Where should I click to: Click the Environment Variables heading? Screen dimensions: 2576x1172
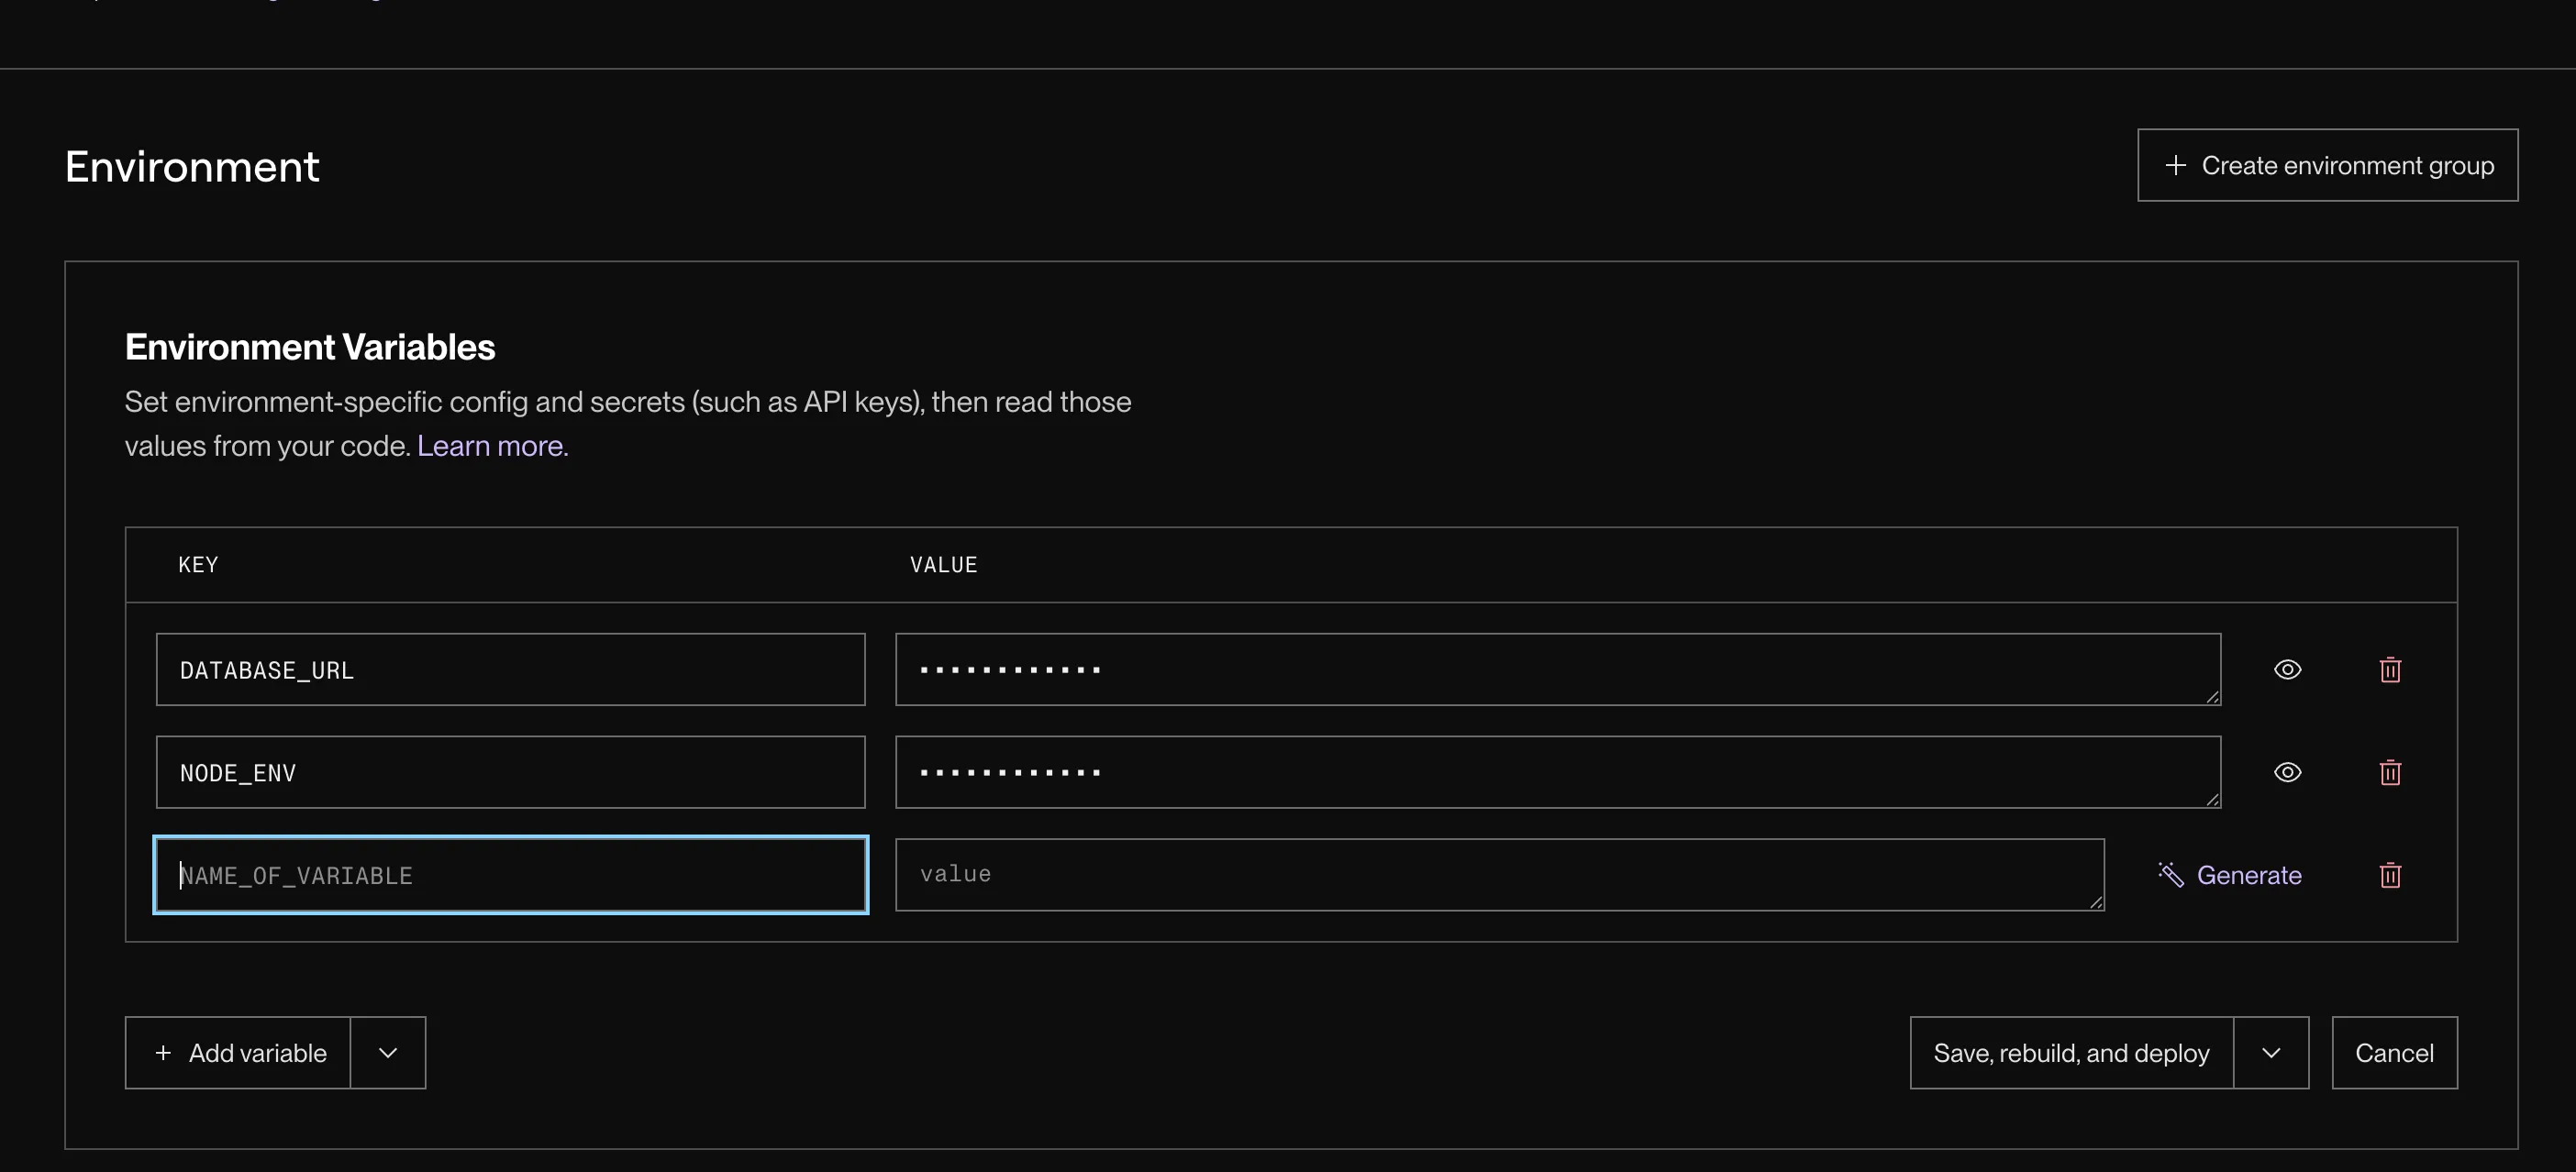[310, 347]
